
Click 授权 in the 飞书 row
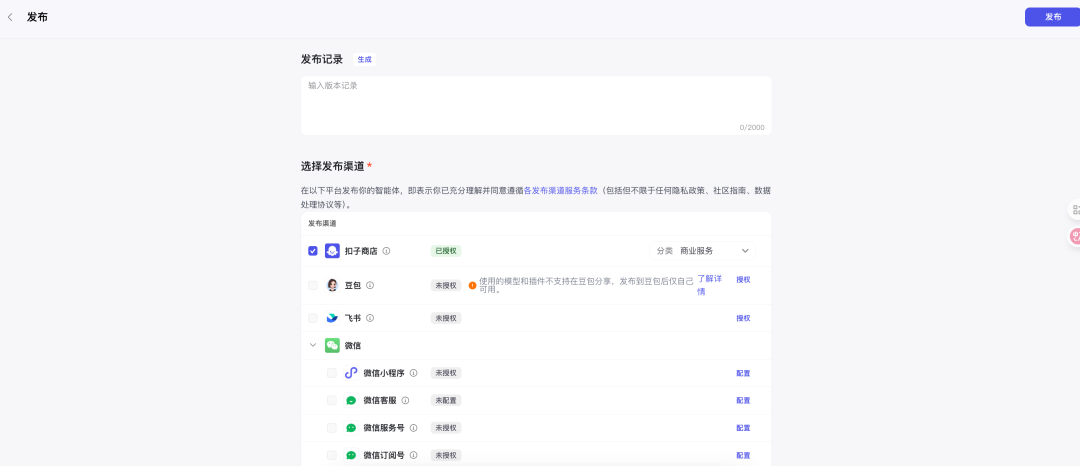coord(743,318)
